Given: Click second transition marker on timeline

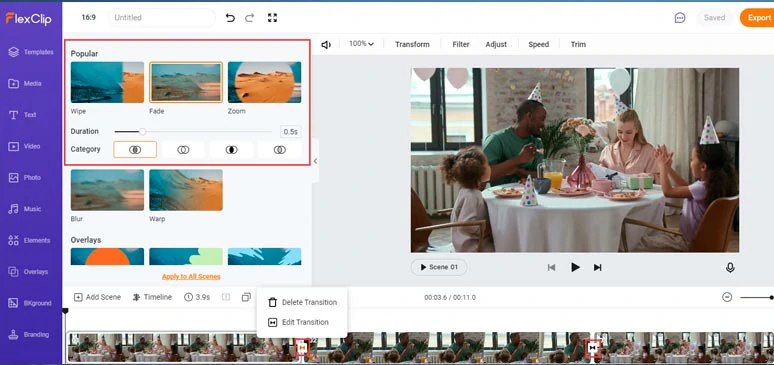Looking at the screenshot, I should pyautogui.click(x=592, y=348).
